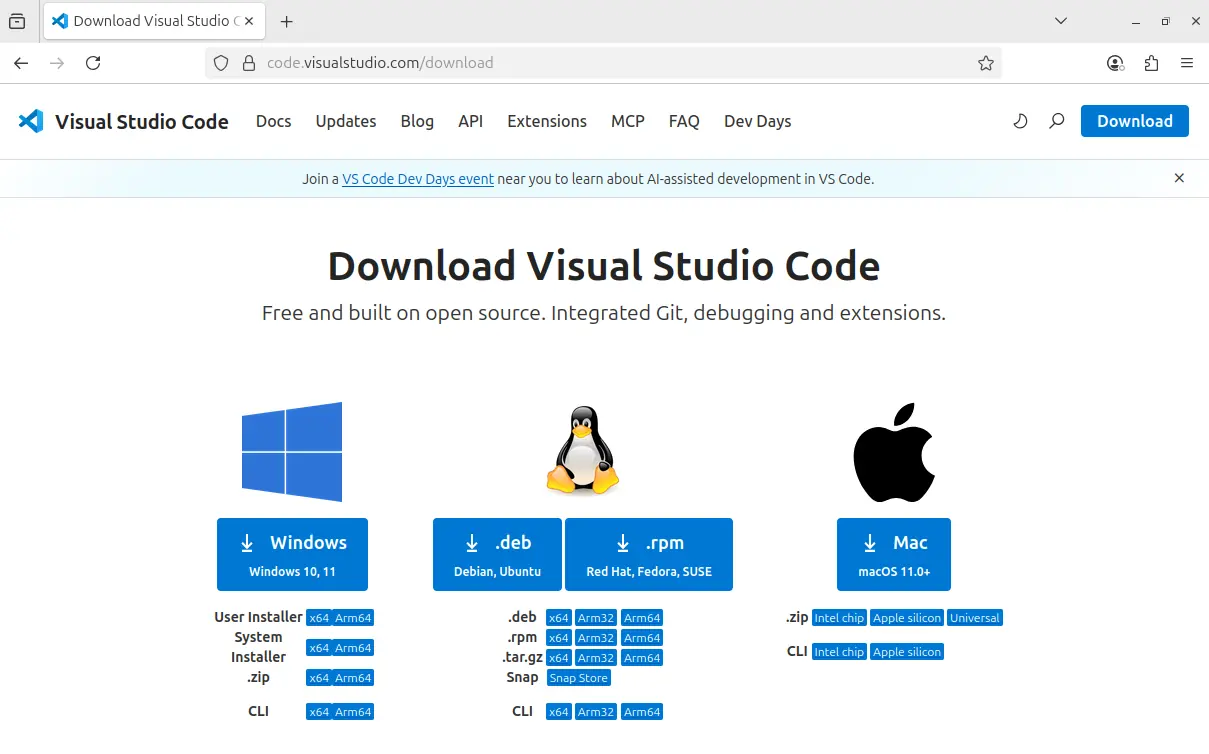Reload the page using refresh icon
The image size is (1209, 754).
click(x=93, y=63)
